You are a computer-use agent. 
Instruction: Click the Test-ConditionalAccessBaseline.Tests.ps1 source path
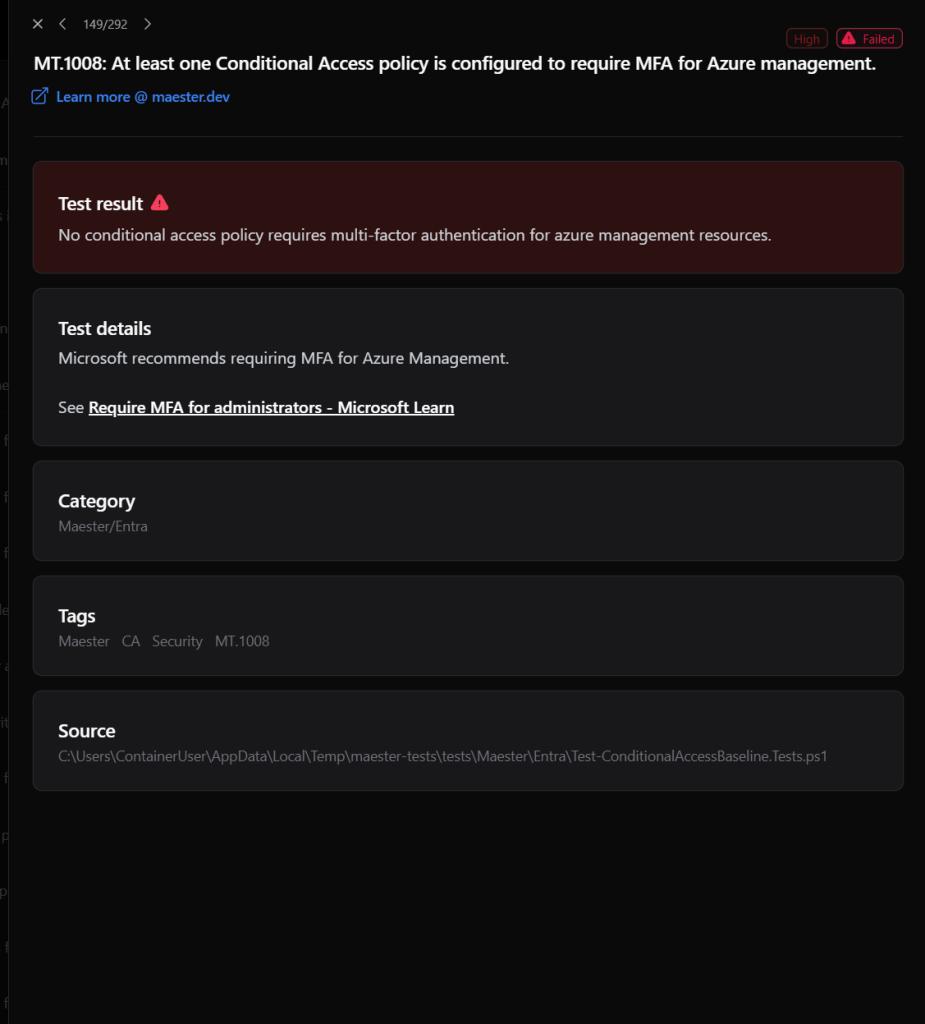click(442, 756)
